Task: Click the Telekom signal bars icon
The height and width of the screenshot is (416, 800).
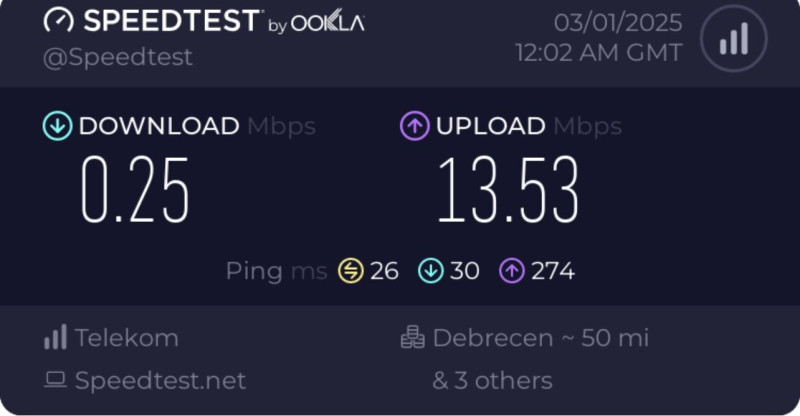Action: point(55,338)
